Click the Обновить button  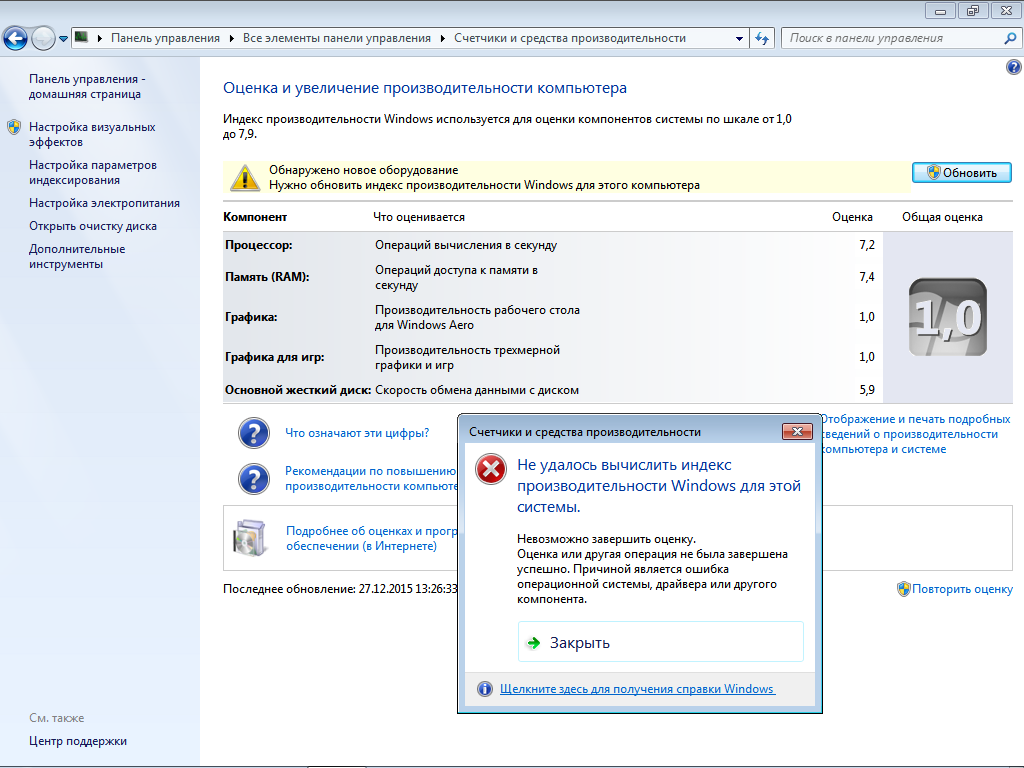pyautogui.click(x=961, y=172)
